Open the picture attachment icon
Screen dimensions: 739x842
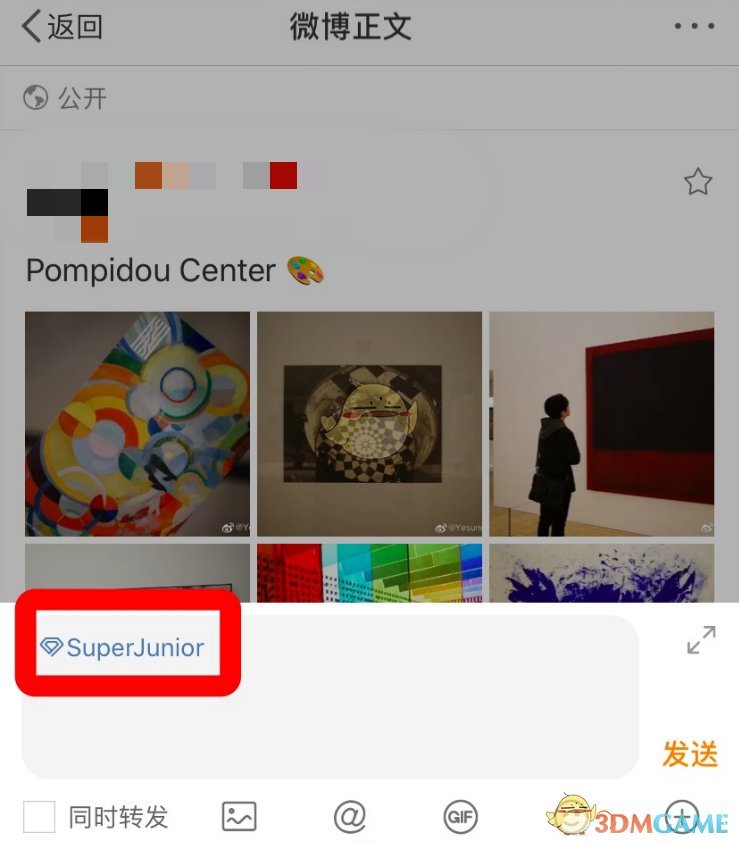[x=239, y=816]
